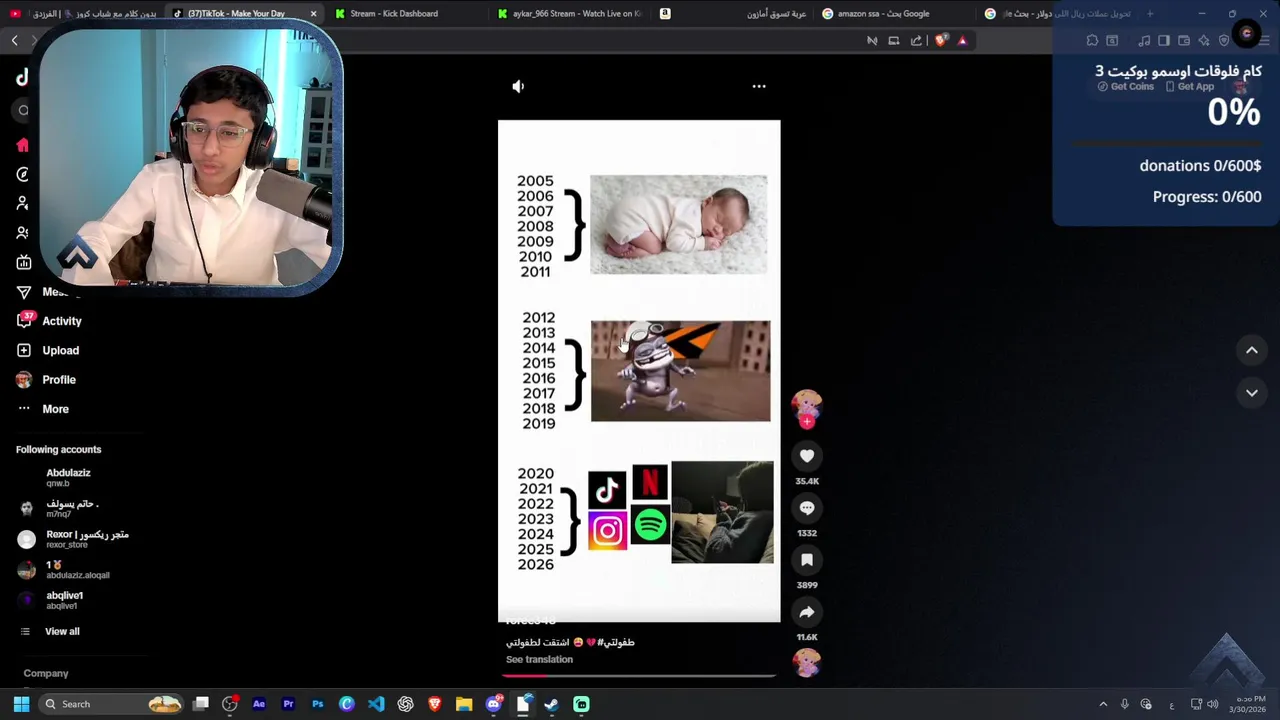Open Premiere Pro from the taskbar
Screen dimensions: 1280x720
point(288,704)
